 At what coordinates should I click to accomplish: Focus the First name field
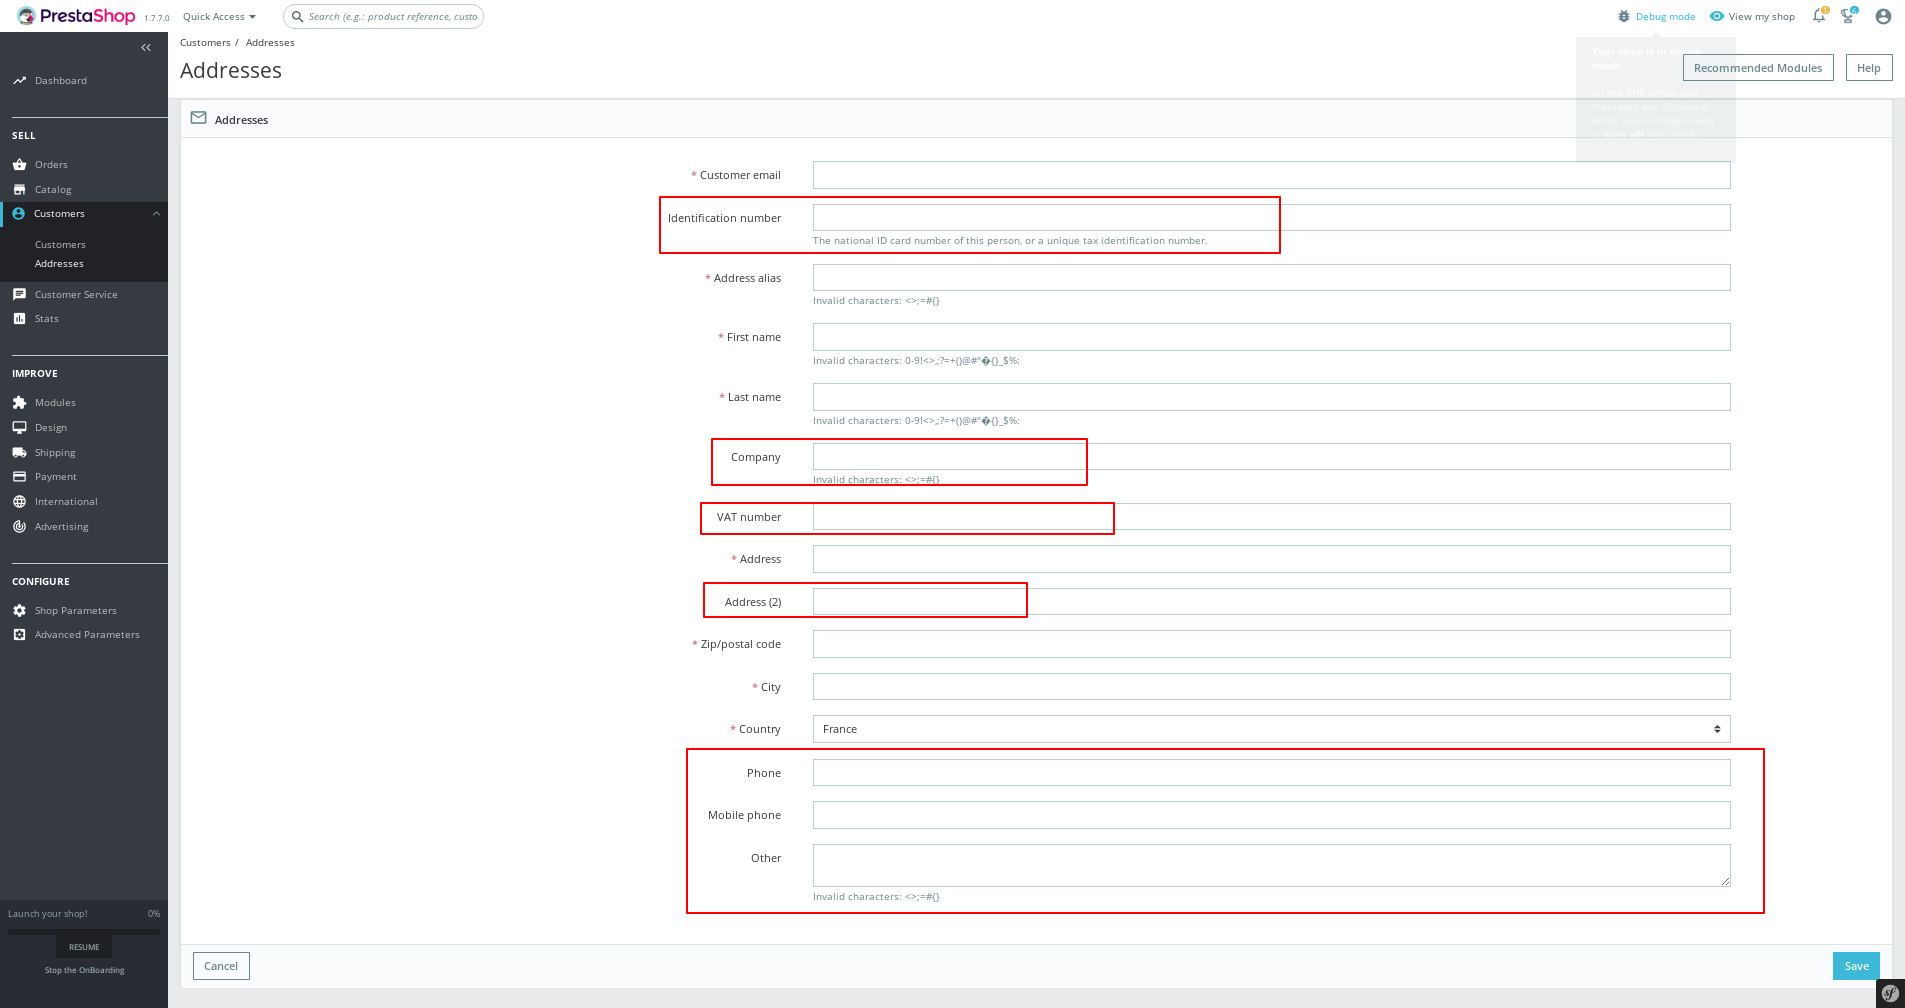(1271, 337)
